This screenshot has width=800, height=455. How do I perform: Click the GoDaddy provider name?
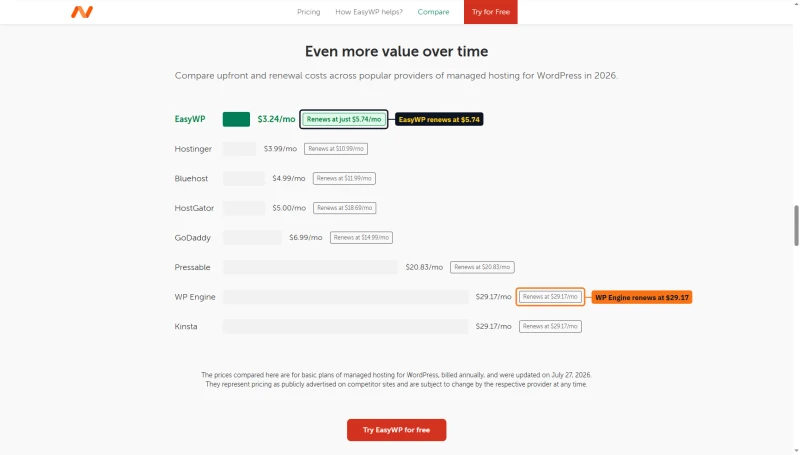pyautogui.click(x=192, y=238)
